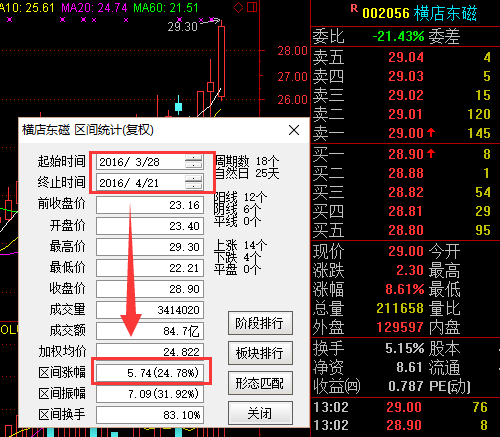Click the 下跌 4个 statistic
This screenshot has height=437, width=500.
[237, 257]
